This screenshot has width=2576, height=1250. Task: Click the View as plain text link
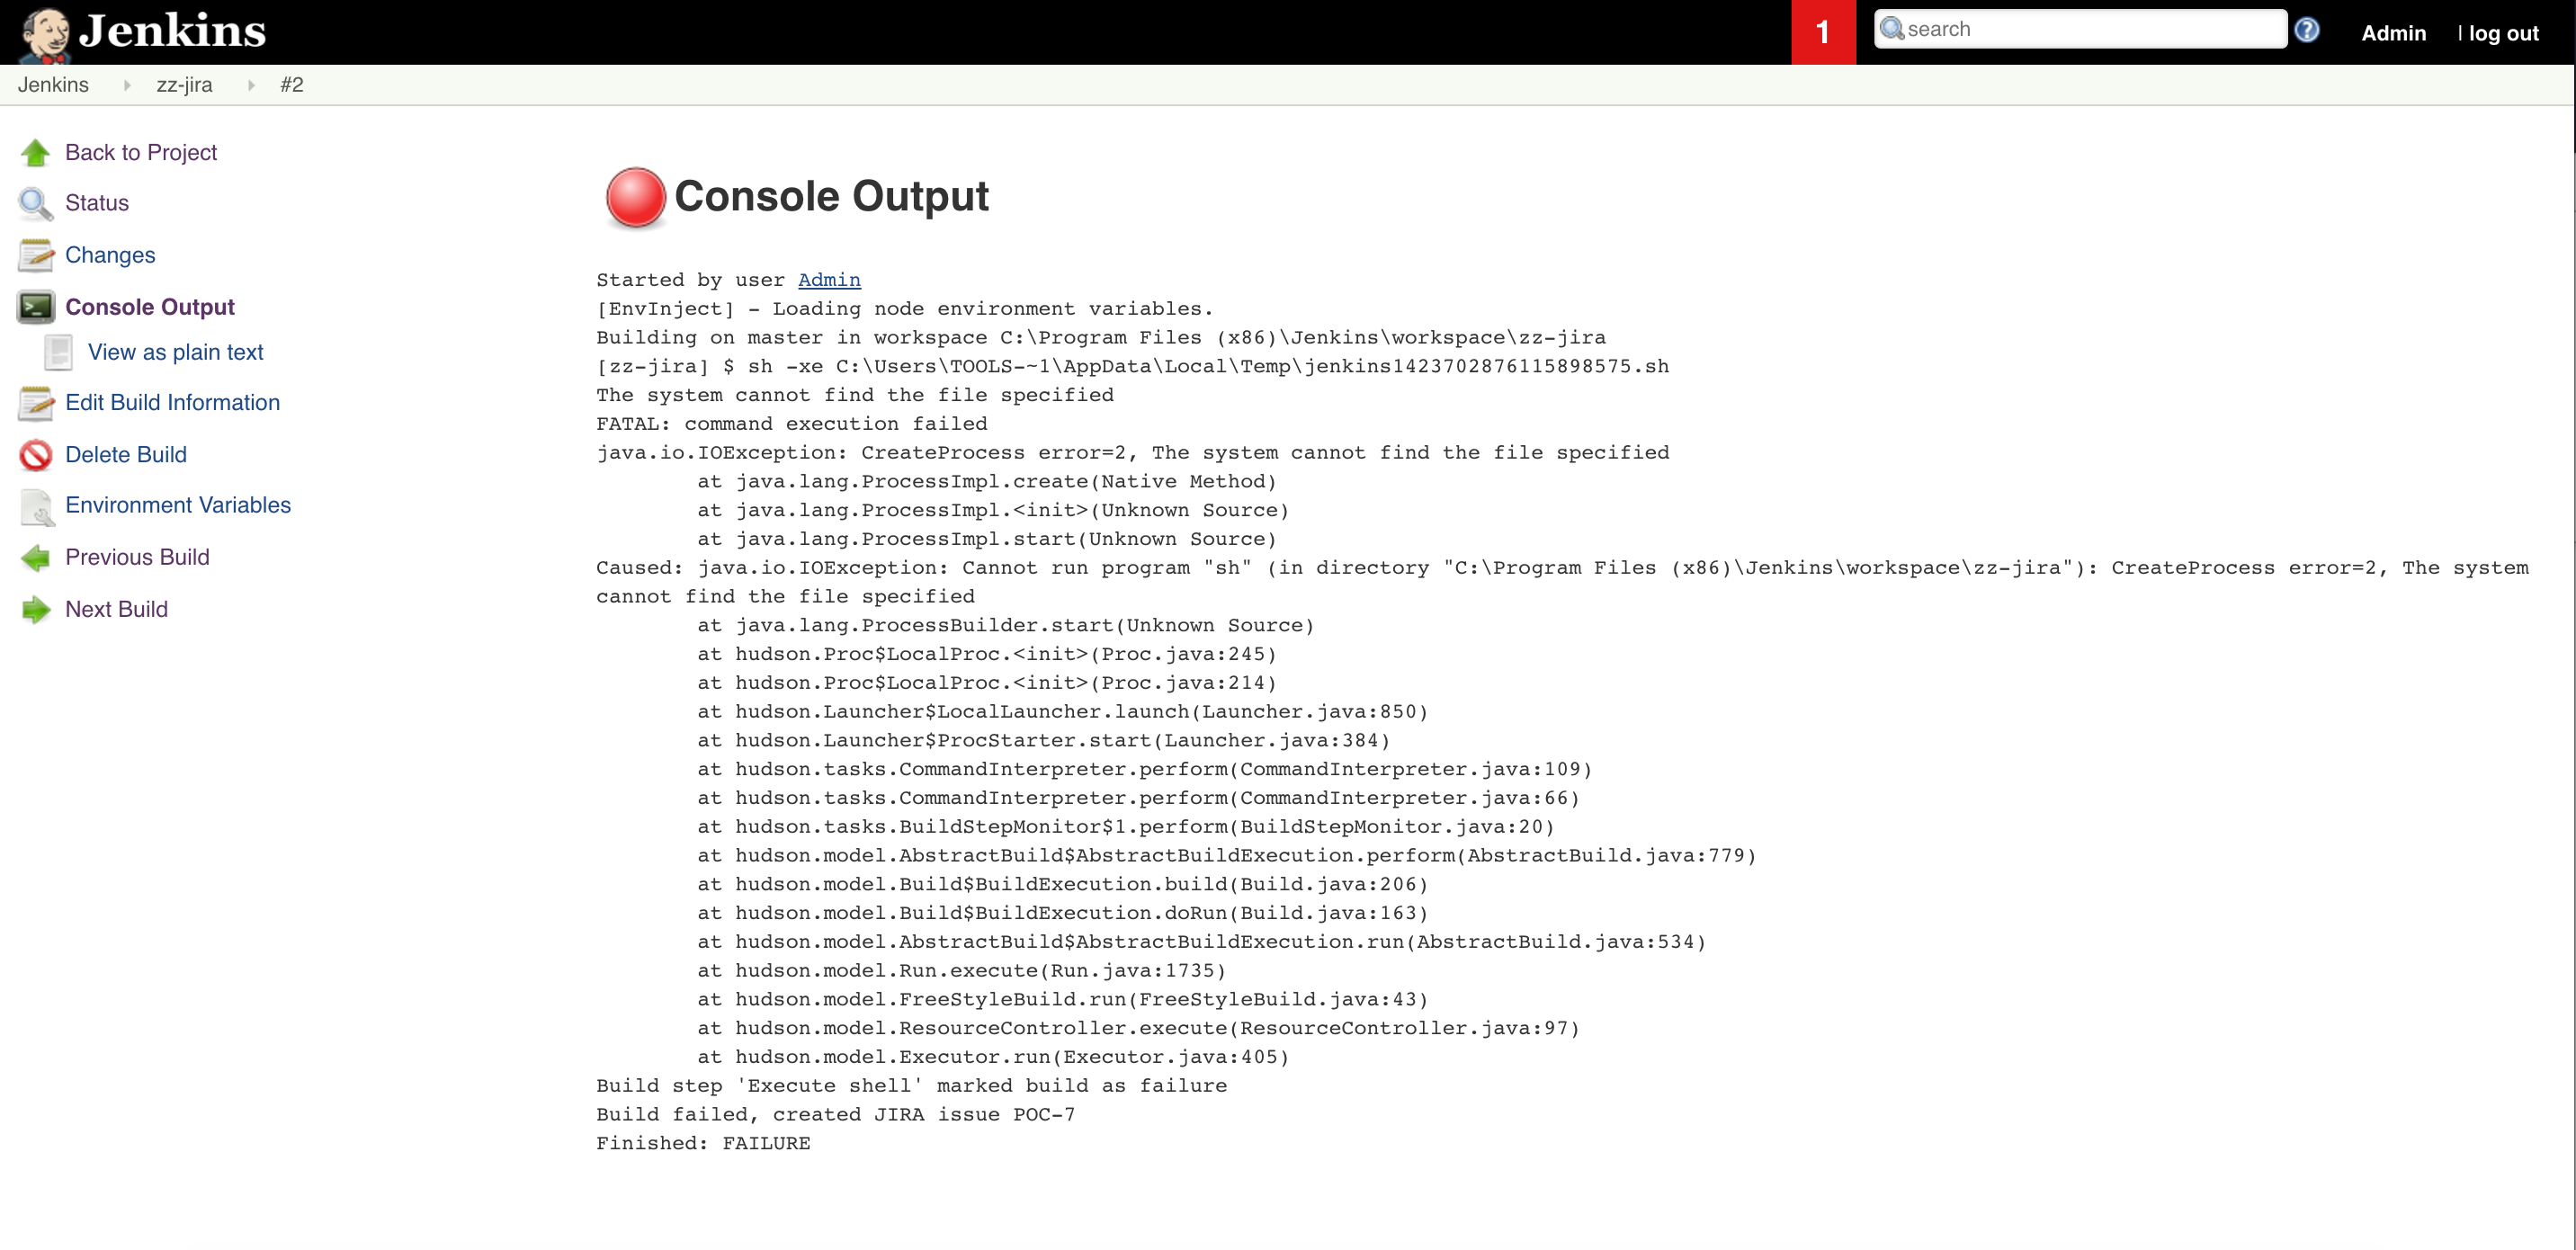(177, 352)
